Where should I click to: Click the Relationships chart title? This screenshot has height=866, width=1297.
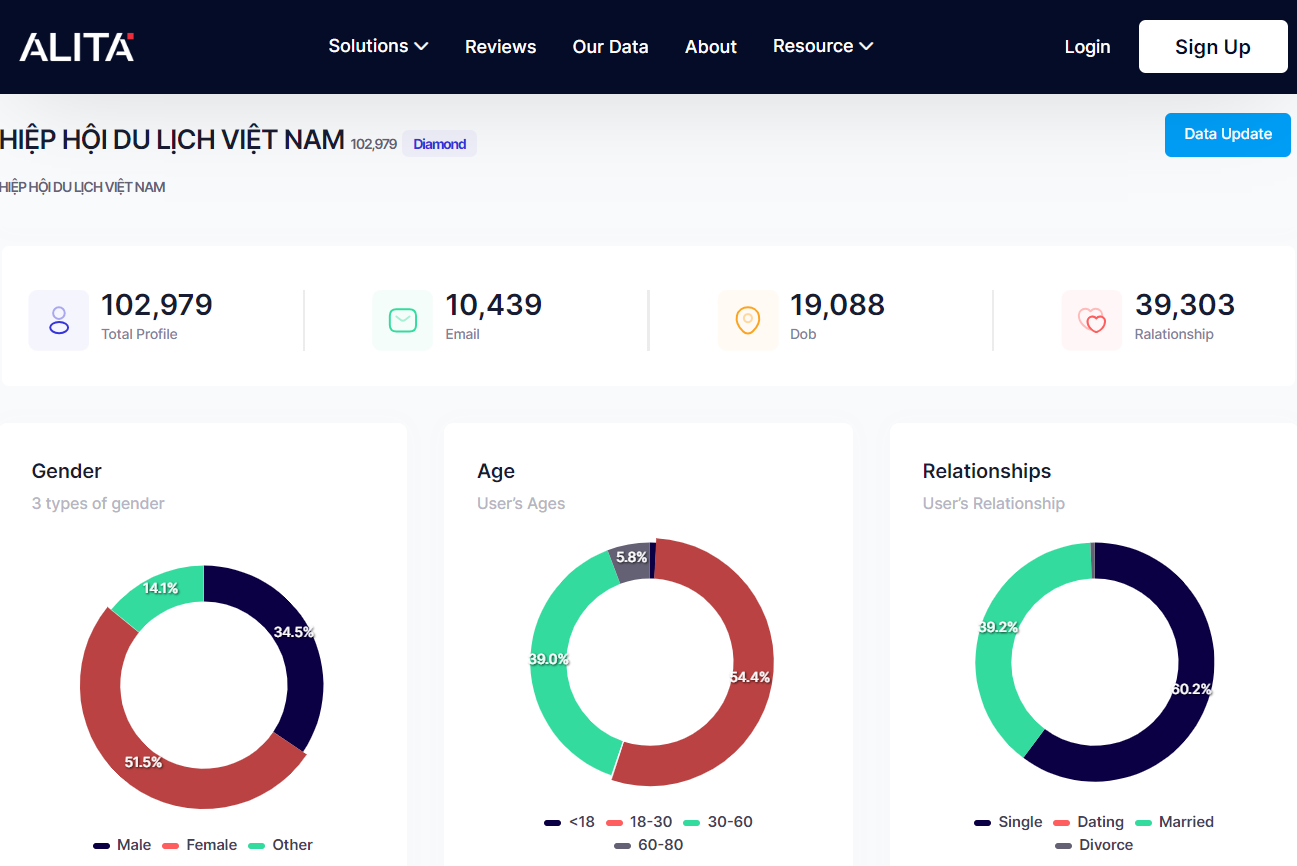987,471
